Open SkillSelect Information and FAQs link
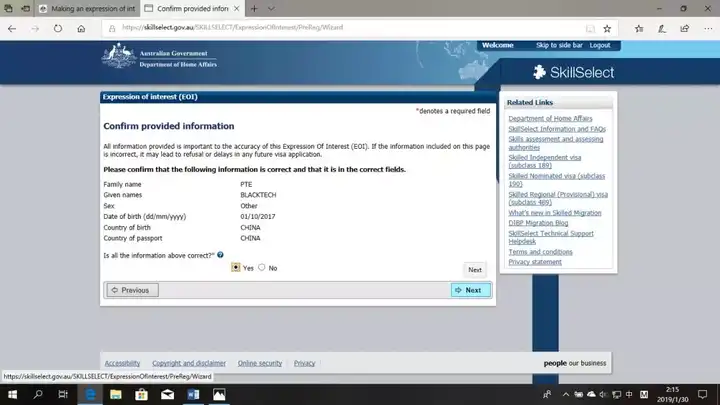This screenshot has height=405, width=720. pos(557,129)
